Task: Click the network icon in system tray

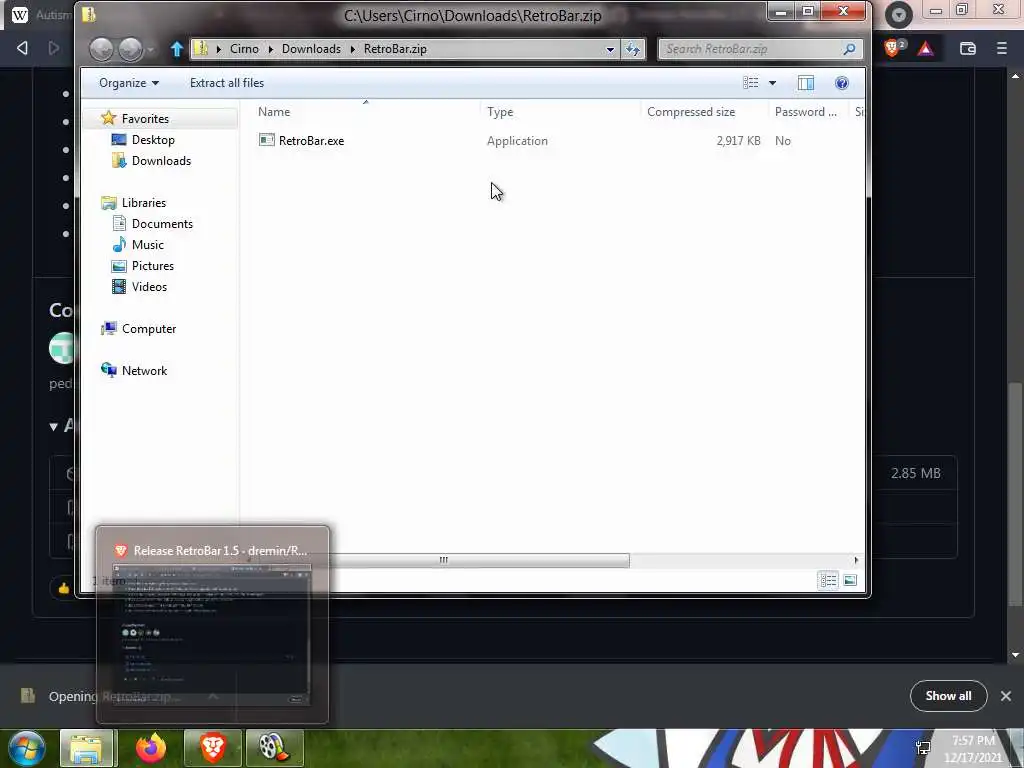Action: pyautogui.click(x=923, y=748)
